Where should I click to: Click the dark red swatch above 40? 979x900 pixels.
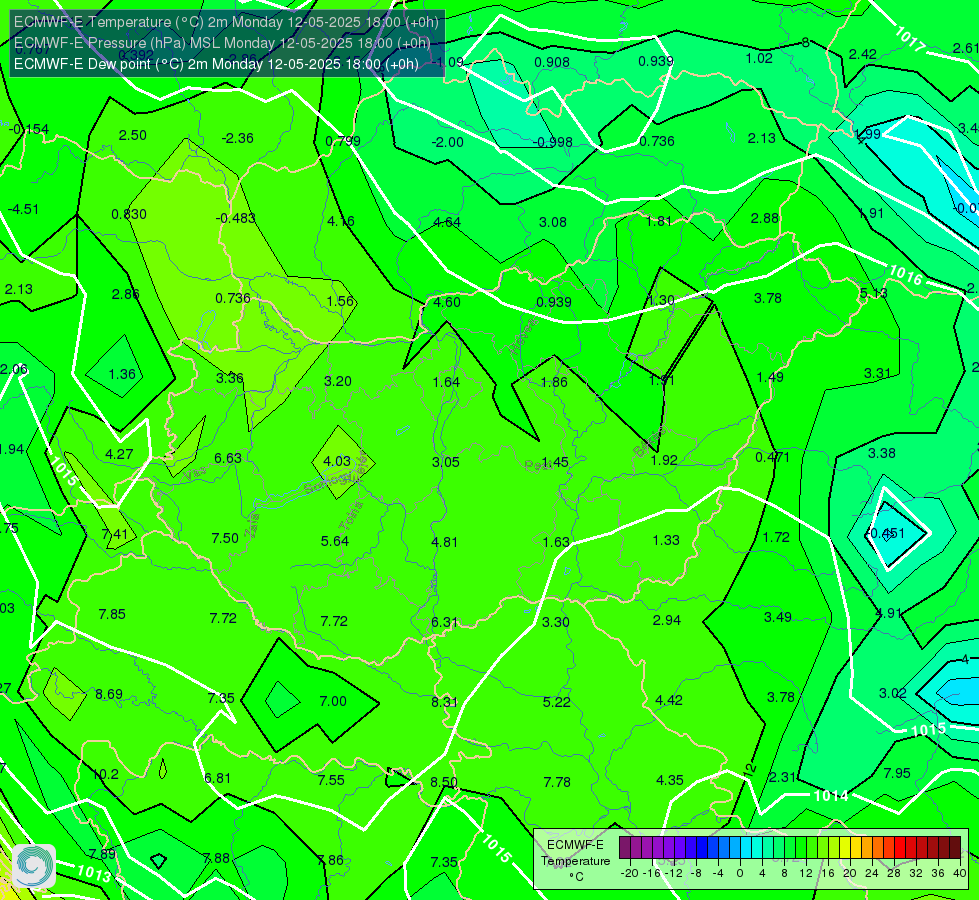(955, 848)
